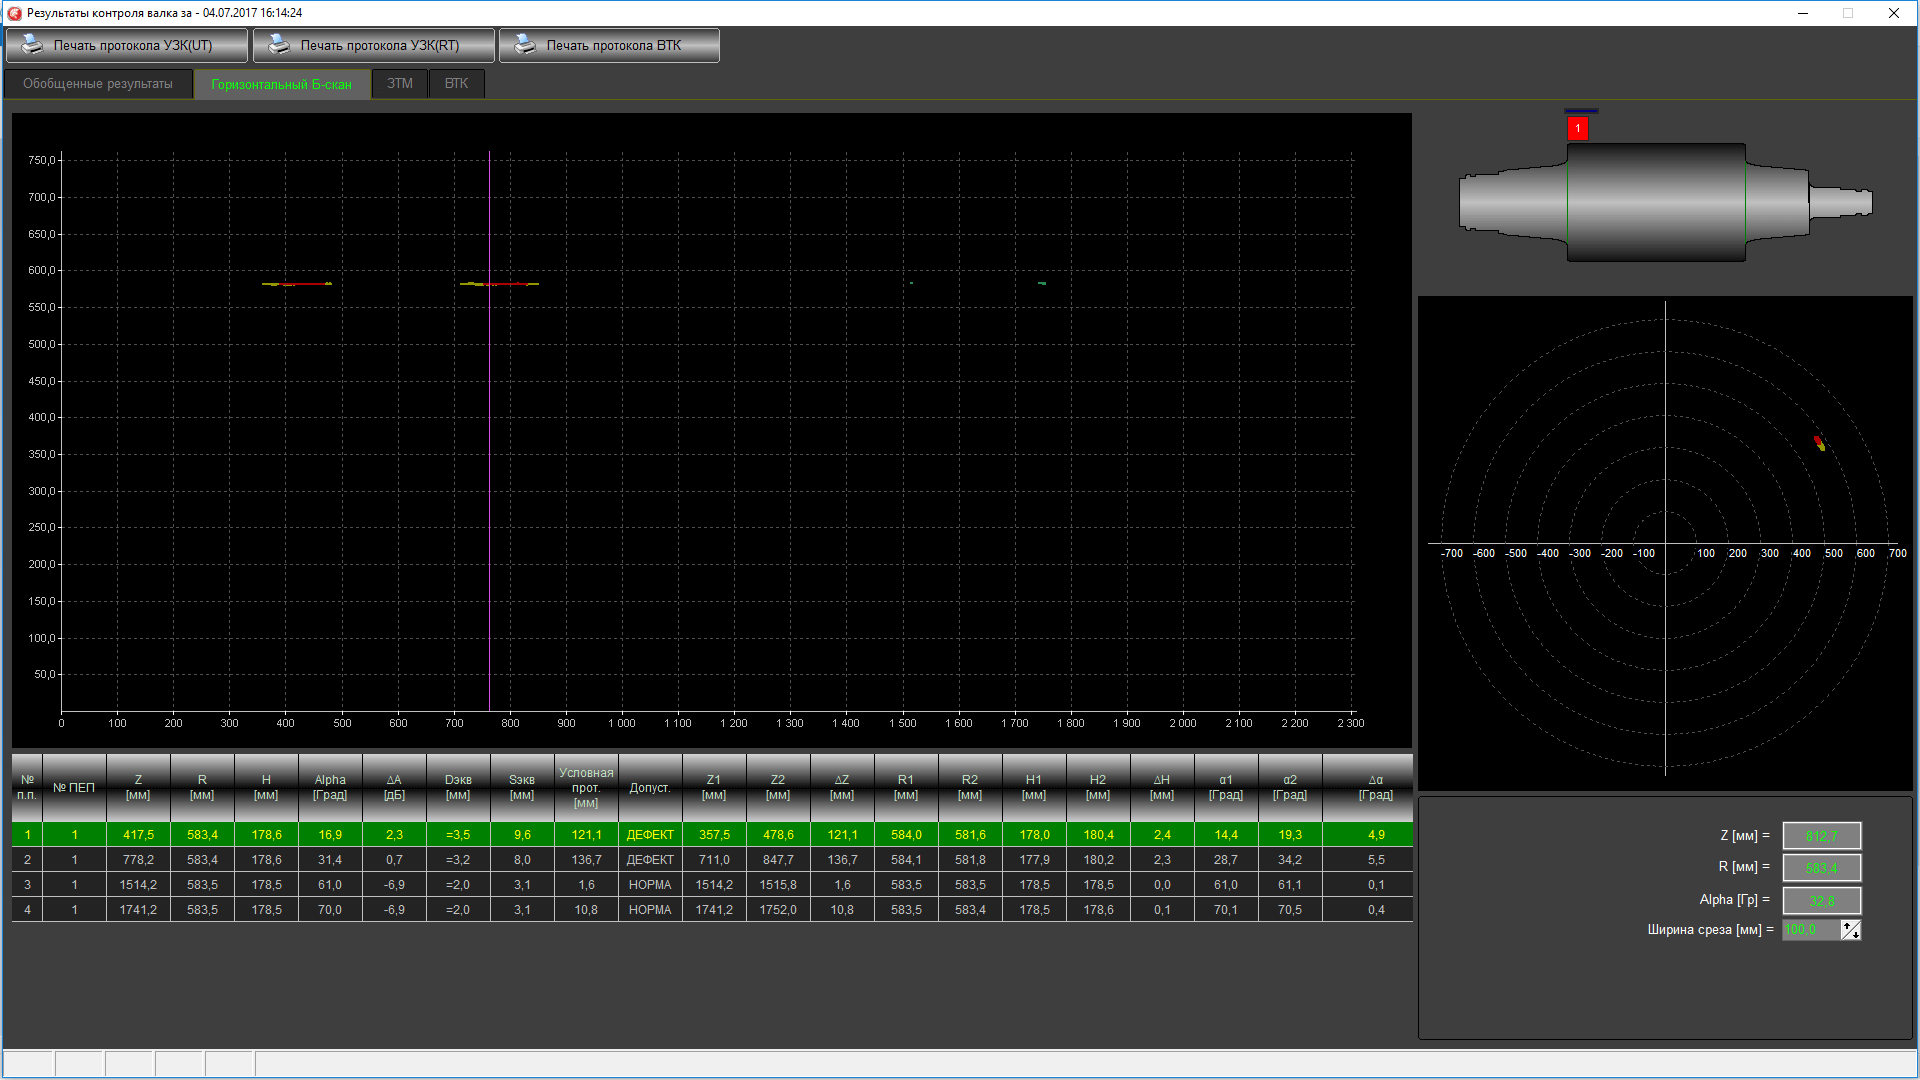Image resolution: width=1920 pixels, height=1080 pixels.
Task: Click the H1 [мм] column header
Action: (1034, 788)
